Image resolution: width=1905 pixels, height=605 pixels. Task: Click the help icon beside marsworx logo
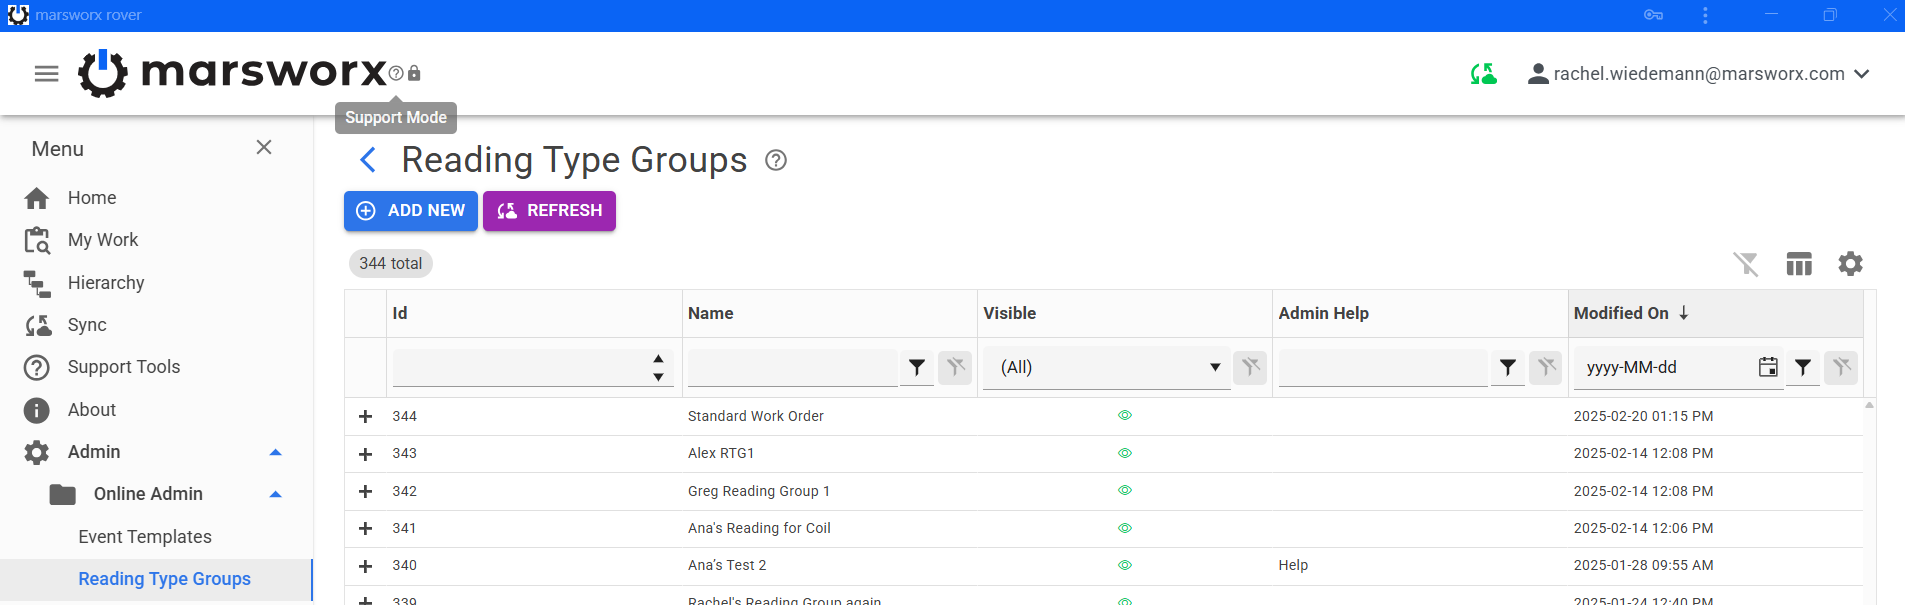[396, 73]
